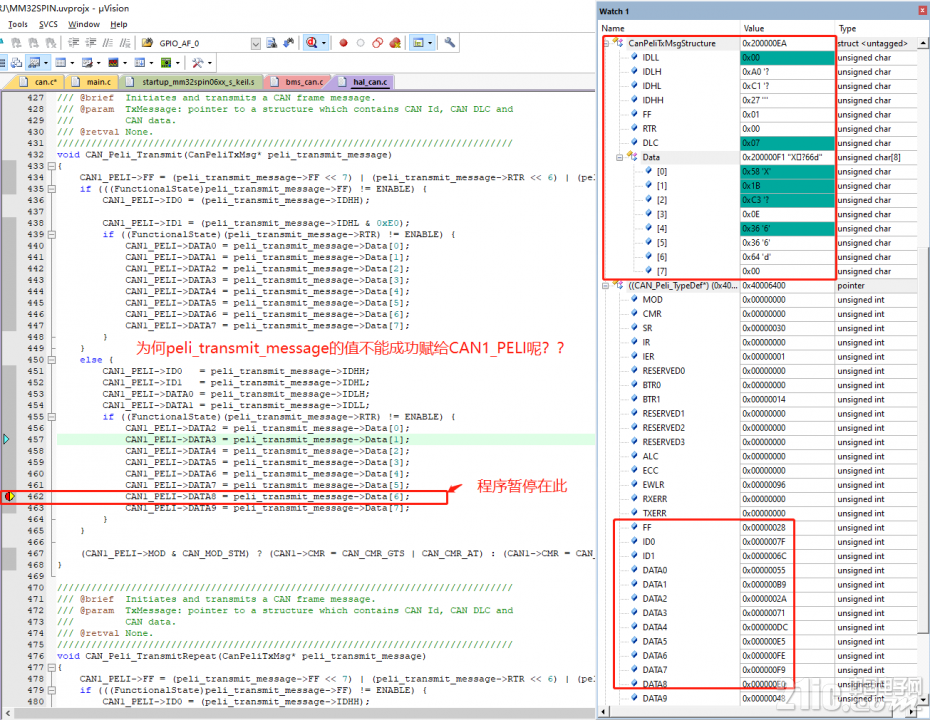Click the Find icon right of search box

tap(272, 43)
